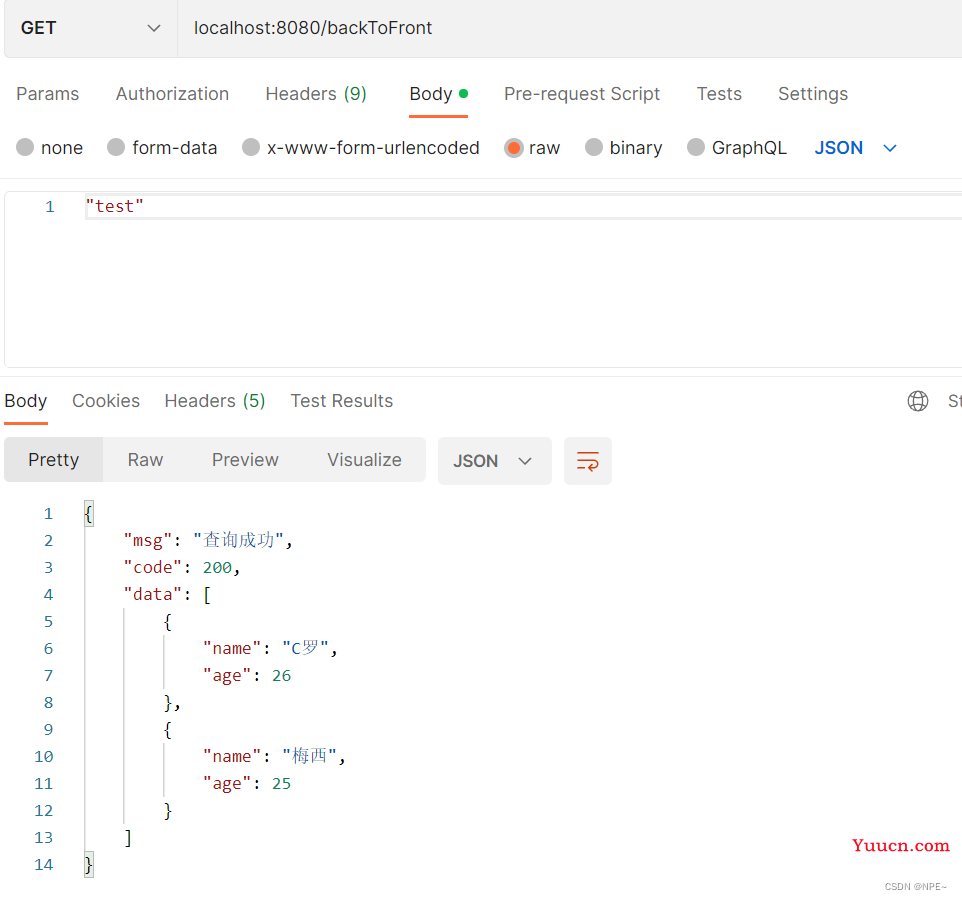The width and height of the screenshot is (962, 900).
Task: Select the Visualize view button
Action: point(364,460)
